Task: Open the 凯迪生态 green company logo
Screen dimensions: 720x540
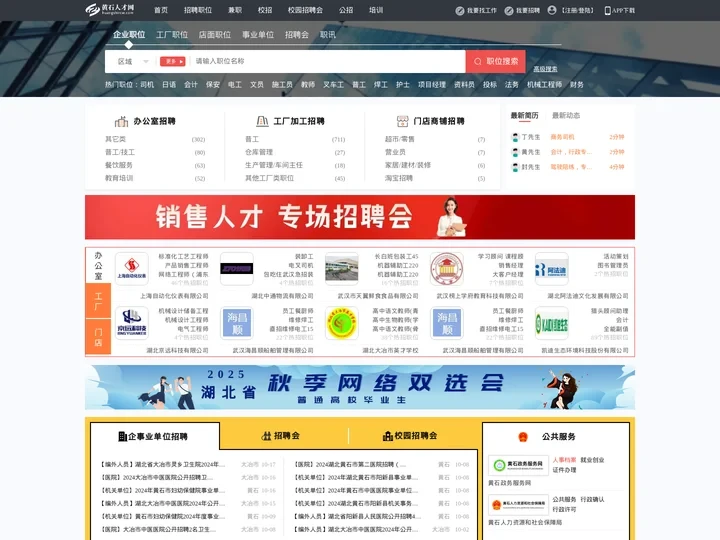Action: pos(551,323)
